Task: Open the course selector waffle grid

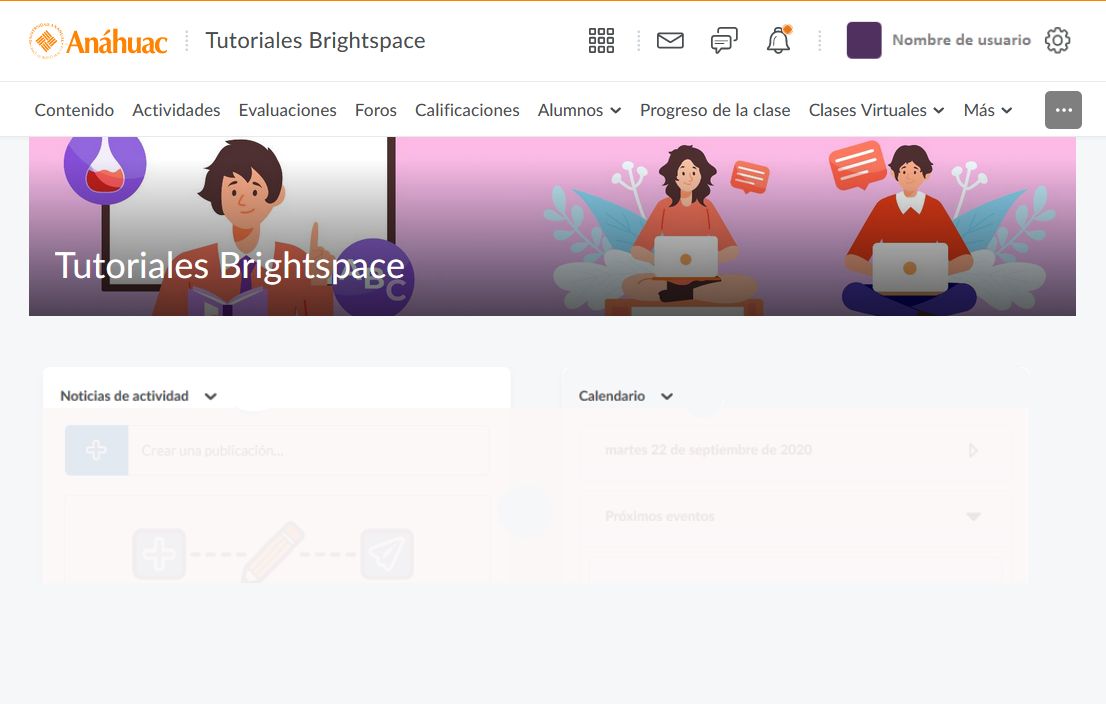Action: (601, 40)
